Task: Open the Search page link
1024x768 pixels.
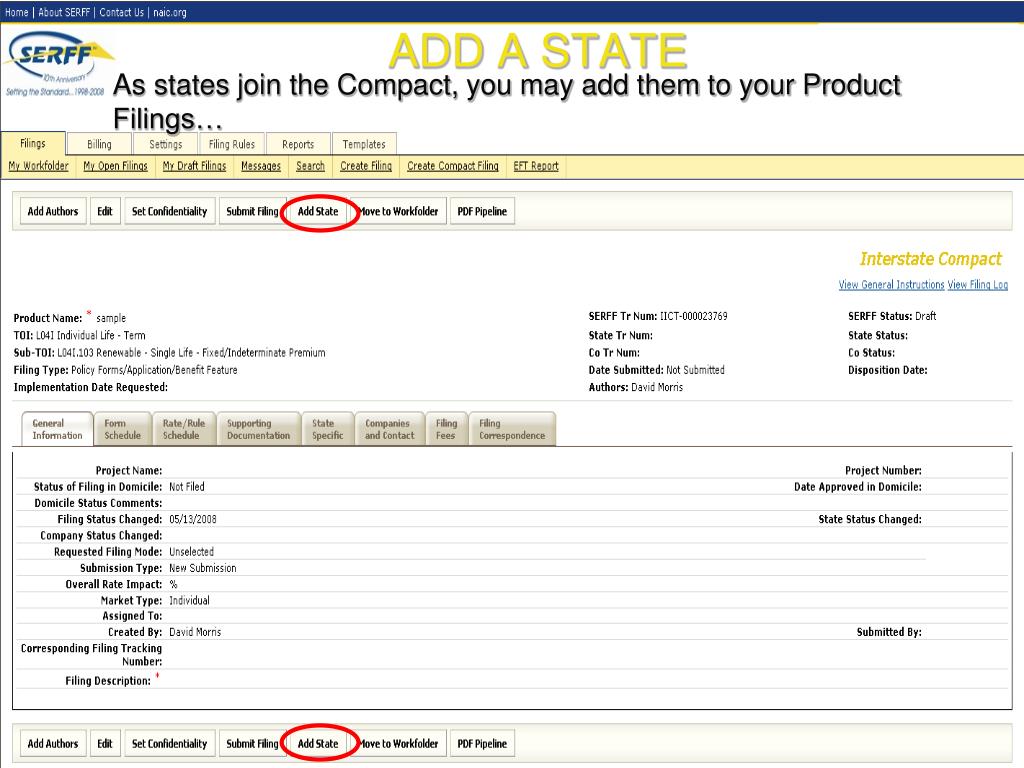Action: [x=310, y=166]
